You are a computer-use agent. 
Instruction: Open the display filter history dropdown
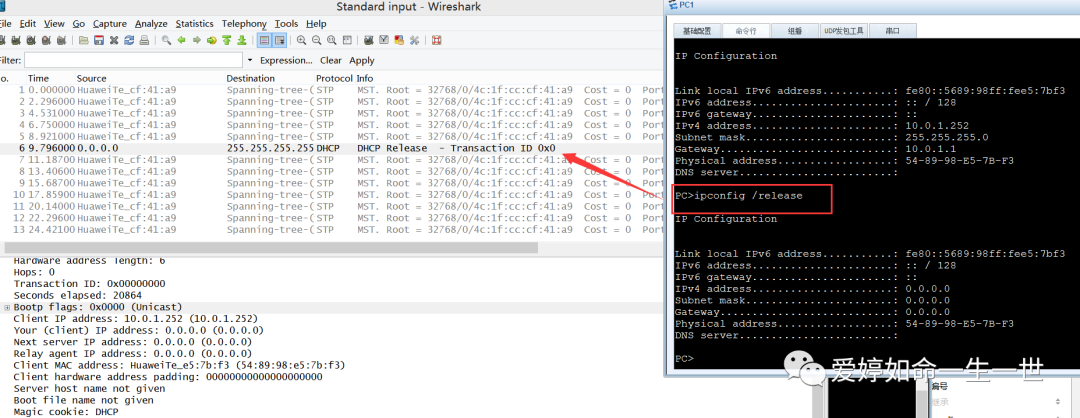(249, 61)
